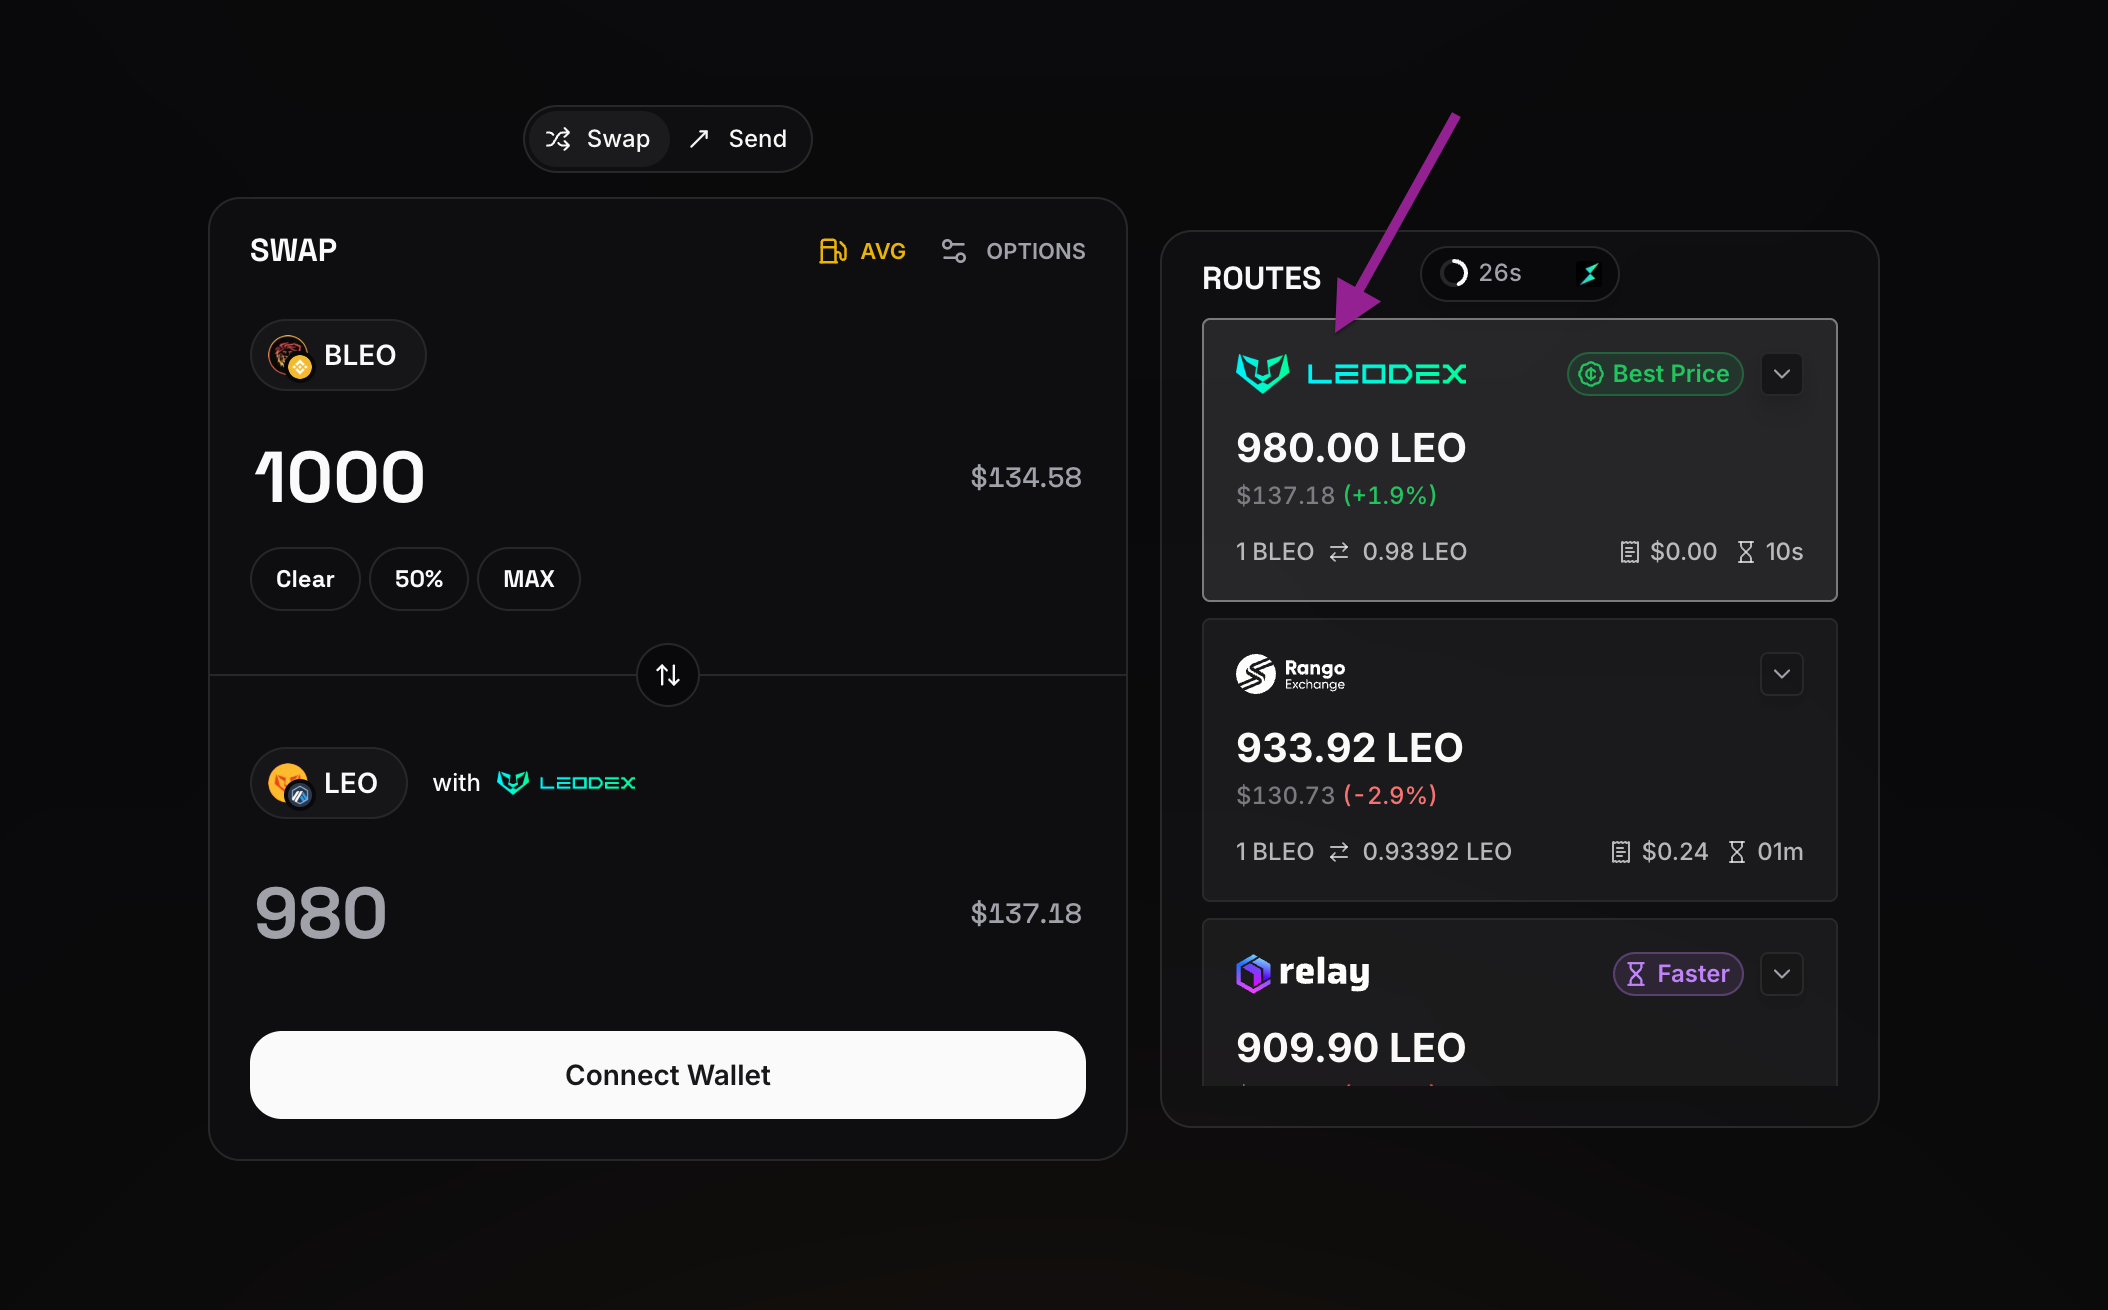Screen dimensions: 2108x1310
Task: Select the Faster route badge
Action: pyautogui.click(x=1678, y=974)
